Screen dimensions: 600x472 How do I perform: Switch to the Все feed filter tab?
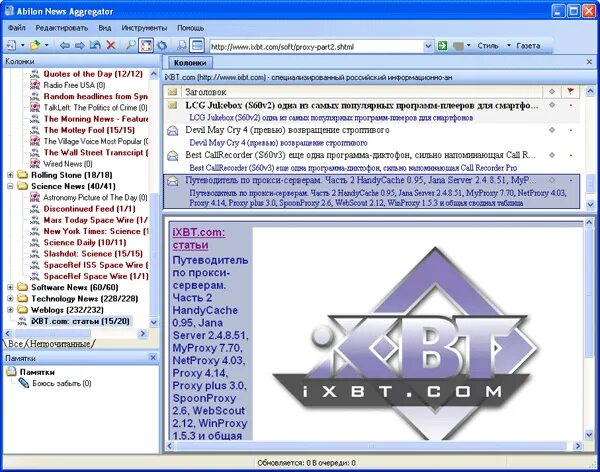pos(15,344)
